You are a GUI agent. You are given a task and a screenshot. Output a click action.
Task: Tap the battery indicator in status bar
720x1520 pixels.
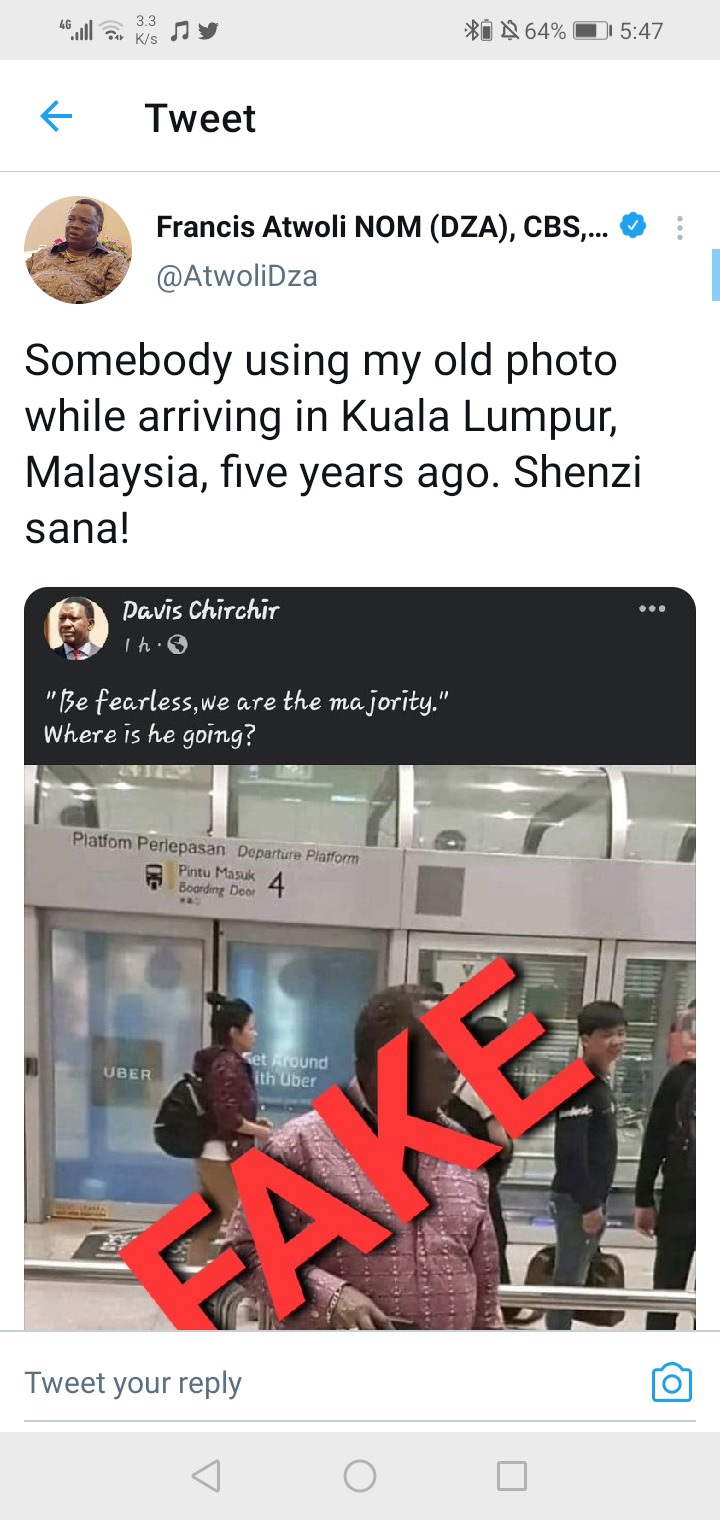click(592, 31)
